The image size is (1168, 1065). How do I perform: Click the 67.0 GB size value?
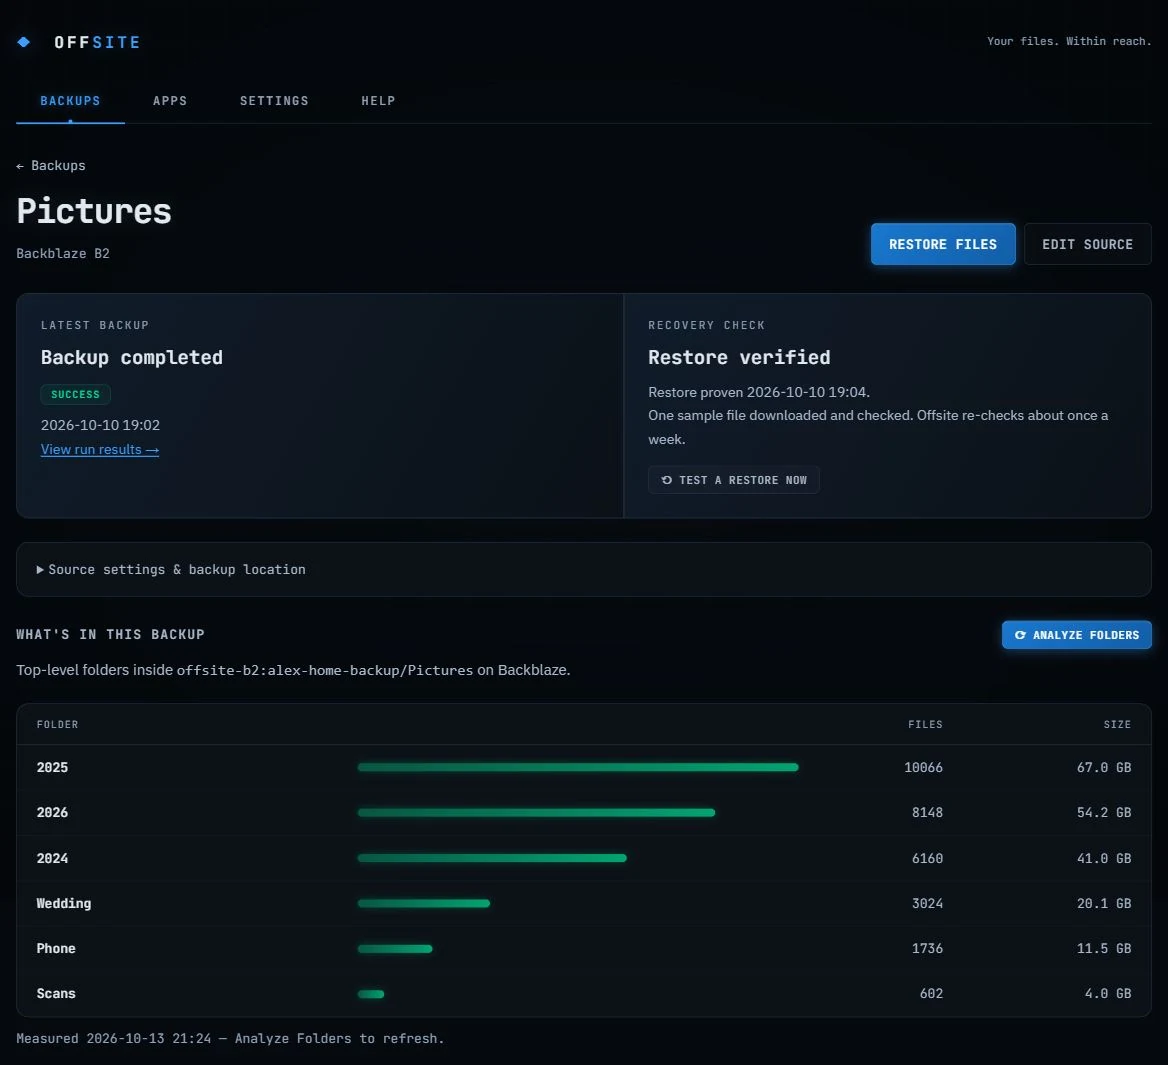coord(1104,767)
